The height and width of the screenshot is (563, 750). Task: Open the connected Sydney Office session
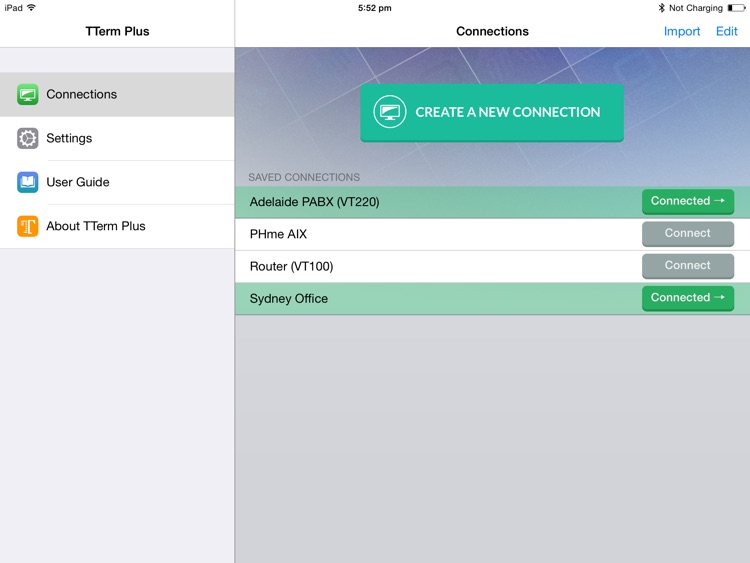(x=688, y=298)
